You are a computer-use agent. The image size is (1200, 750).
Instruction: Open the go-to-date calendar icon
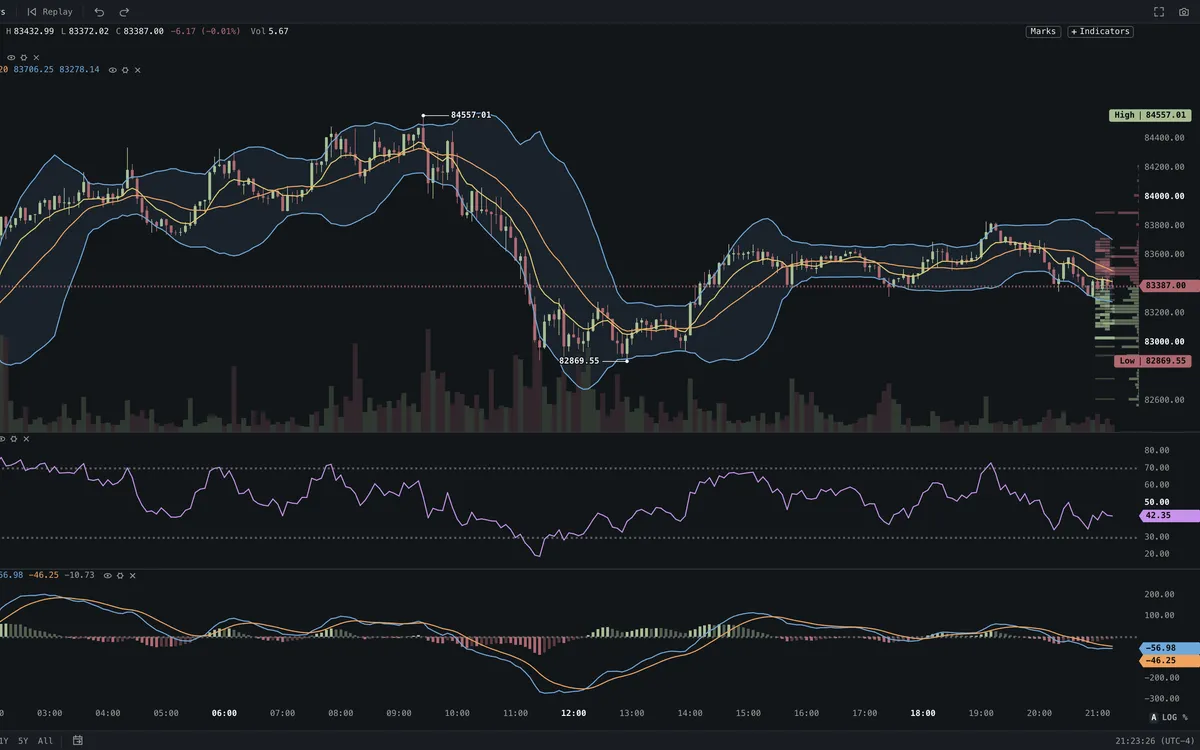pyautogui.click(x=77, y=740)
